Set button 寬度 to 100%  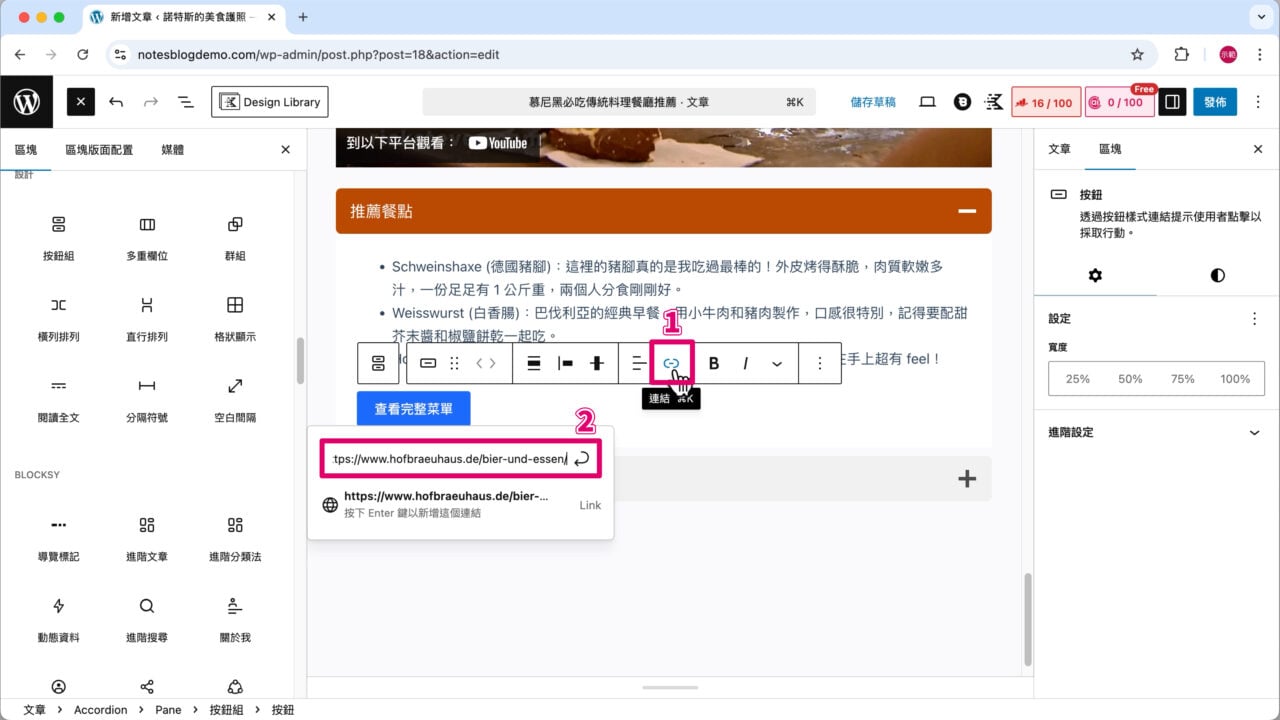1235,378
